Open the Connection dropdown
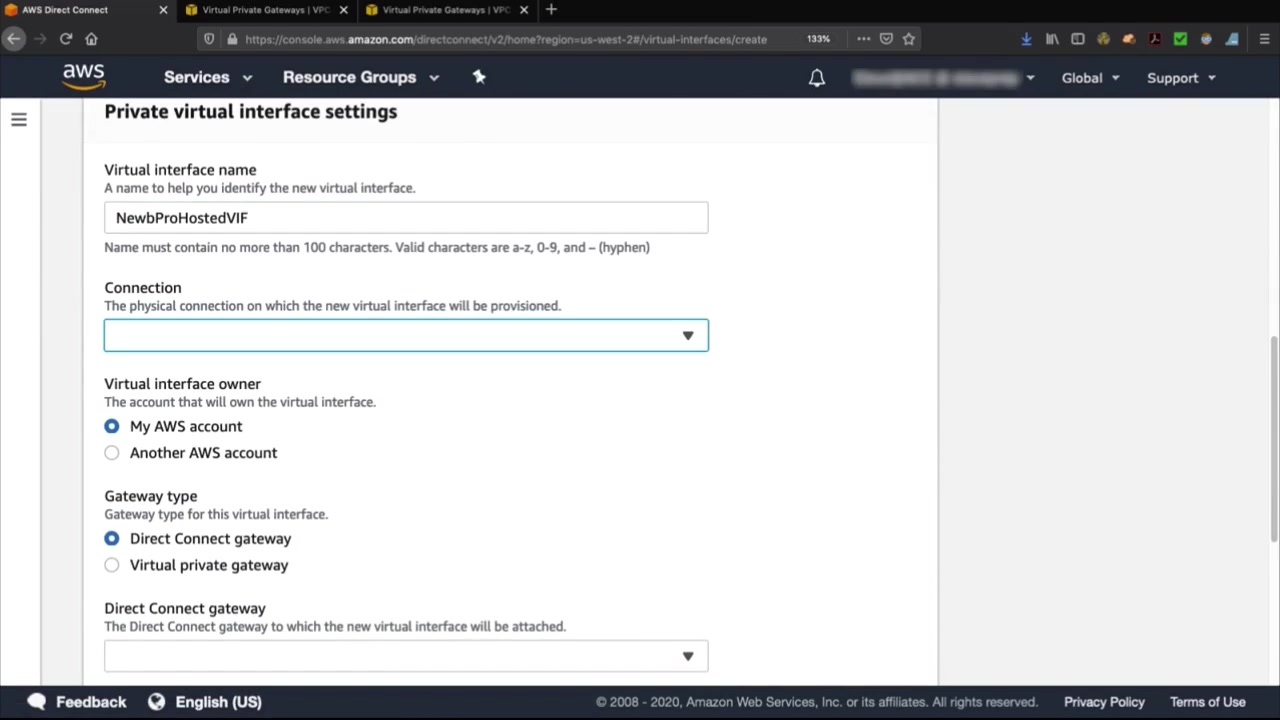This screenshot has width=1280, height=720. click(x=406, y=336)
